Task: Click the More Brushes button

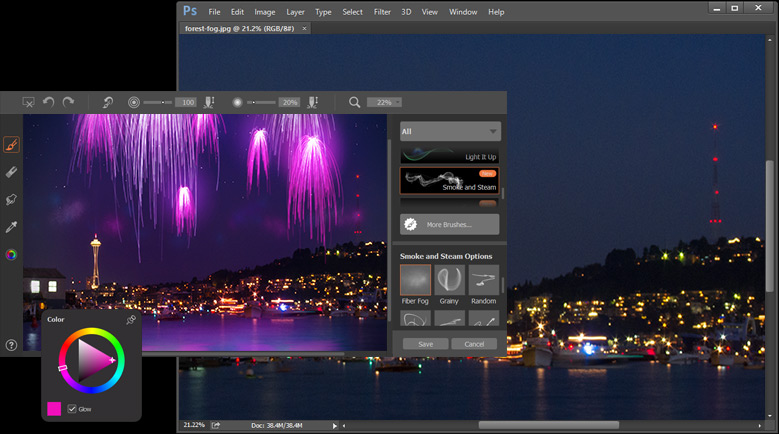Action: [450, 224]
